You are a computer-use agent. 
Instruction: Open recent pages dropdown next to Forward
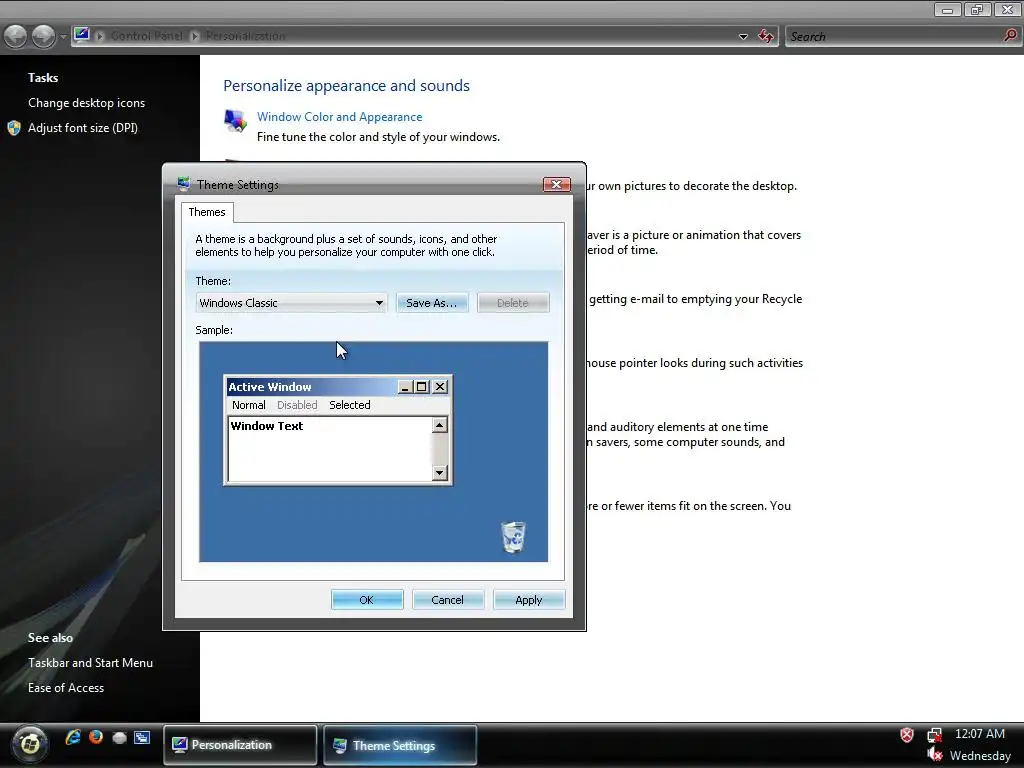pyautogui.click(x=63, y=37)
